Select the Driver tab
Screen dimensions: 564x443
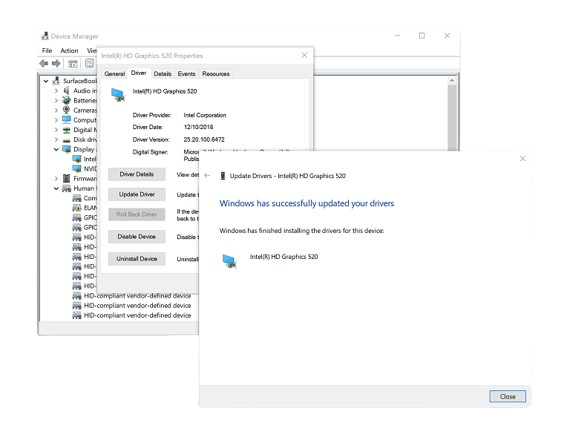138,73
